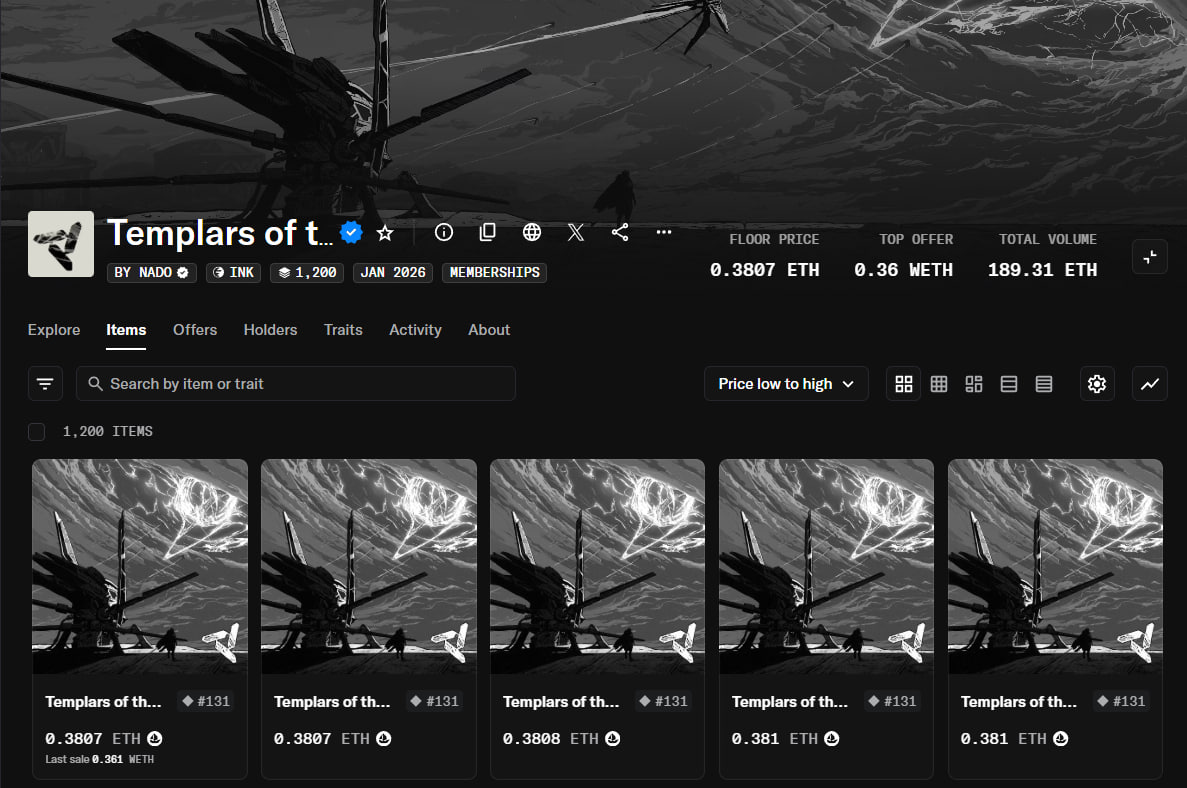
Task: Open the Price low to high dropdown
Action: pyautogui.click(x=786, y=384)
